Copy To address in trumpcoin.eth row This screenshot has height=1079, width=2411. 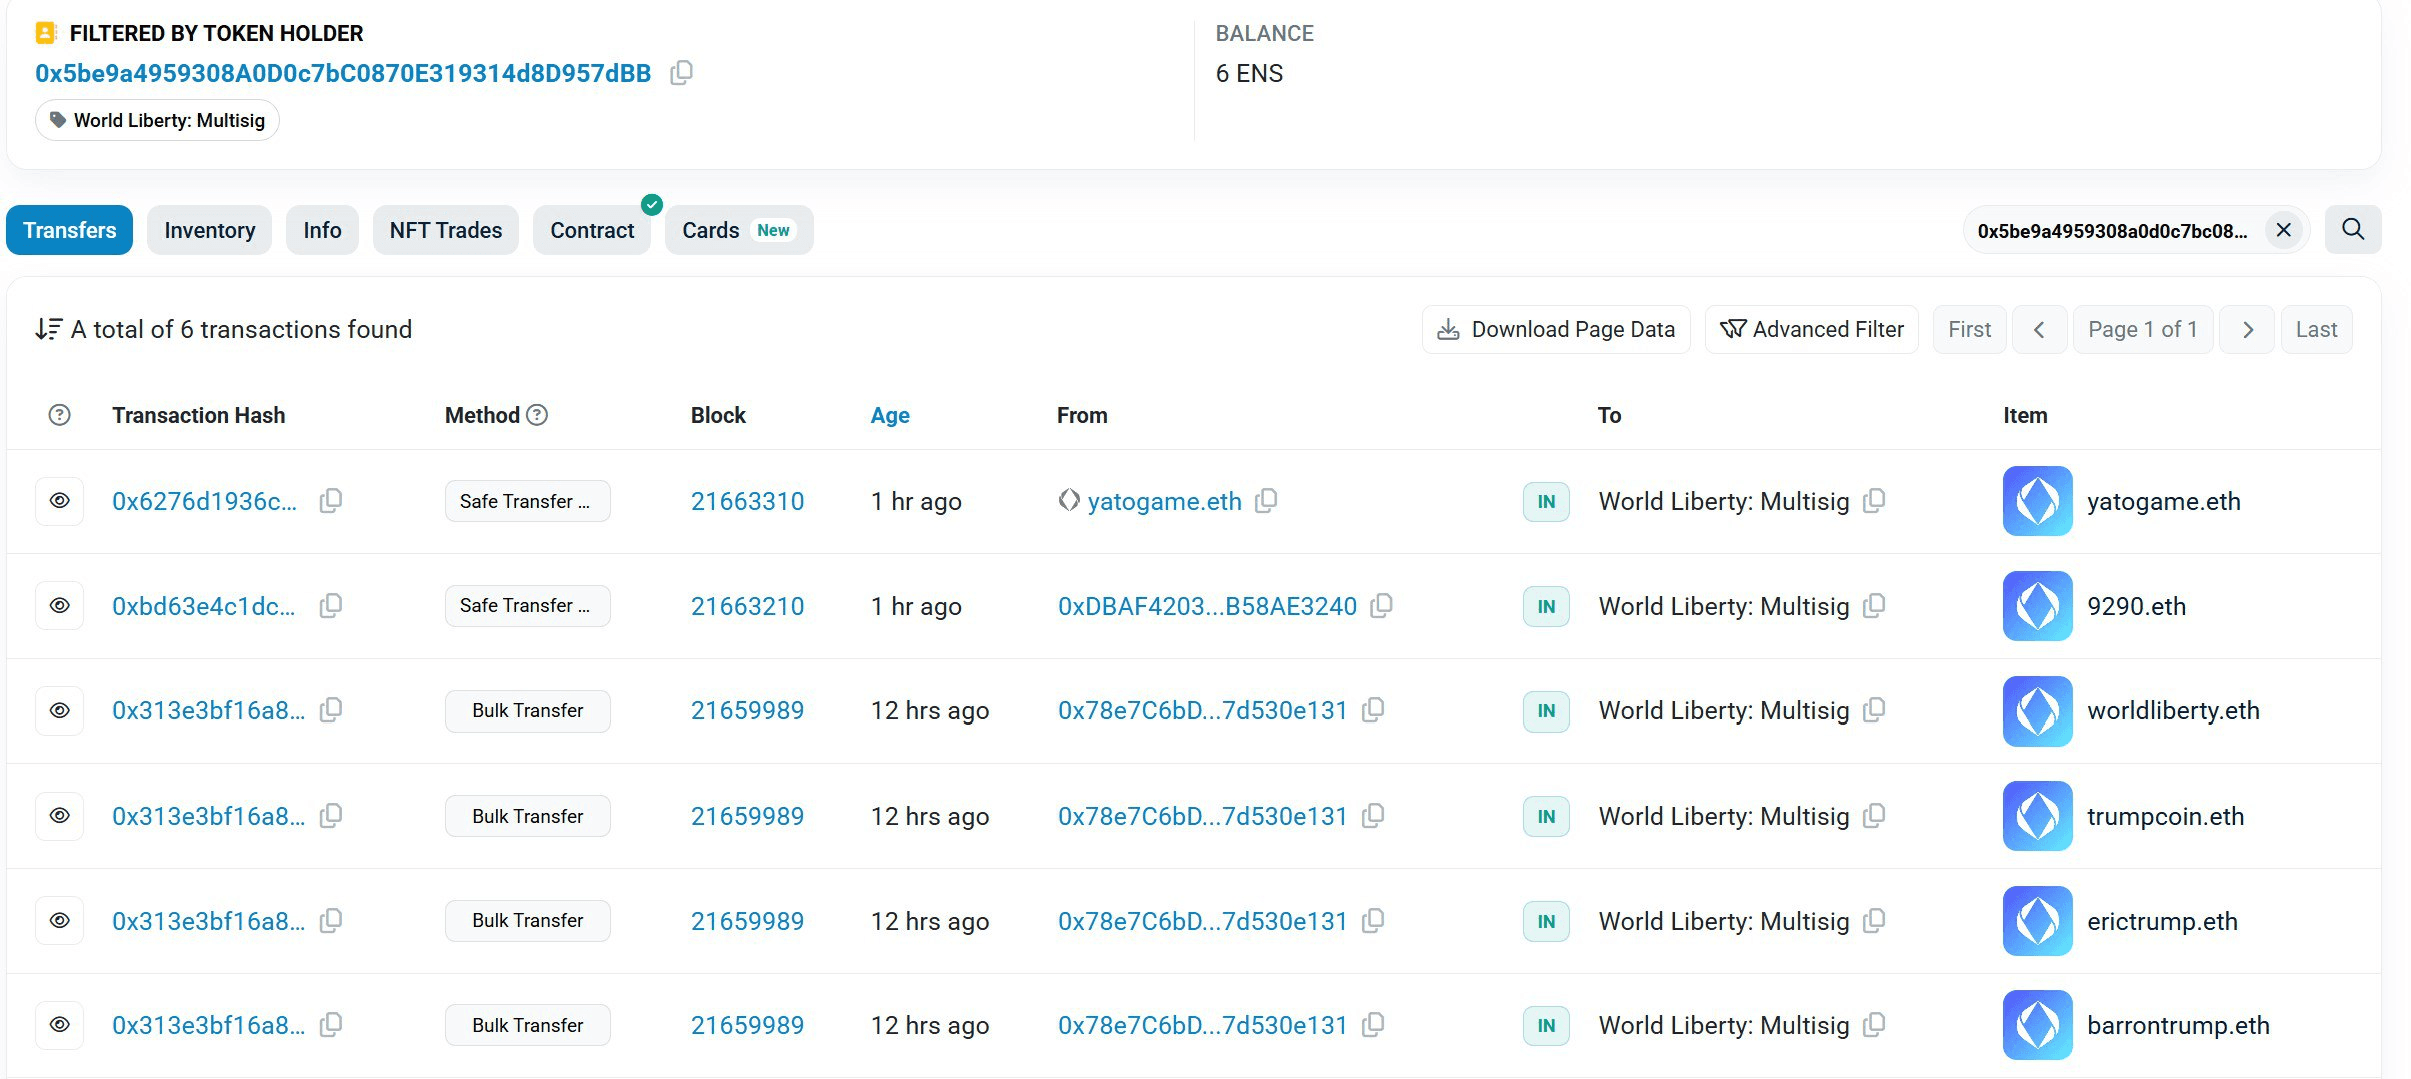tap(1874, 816)
